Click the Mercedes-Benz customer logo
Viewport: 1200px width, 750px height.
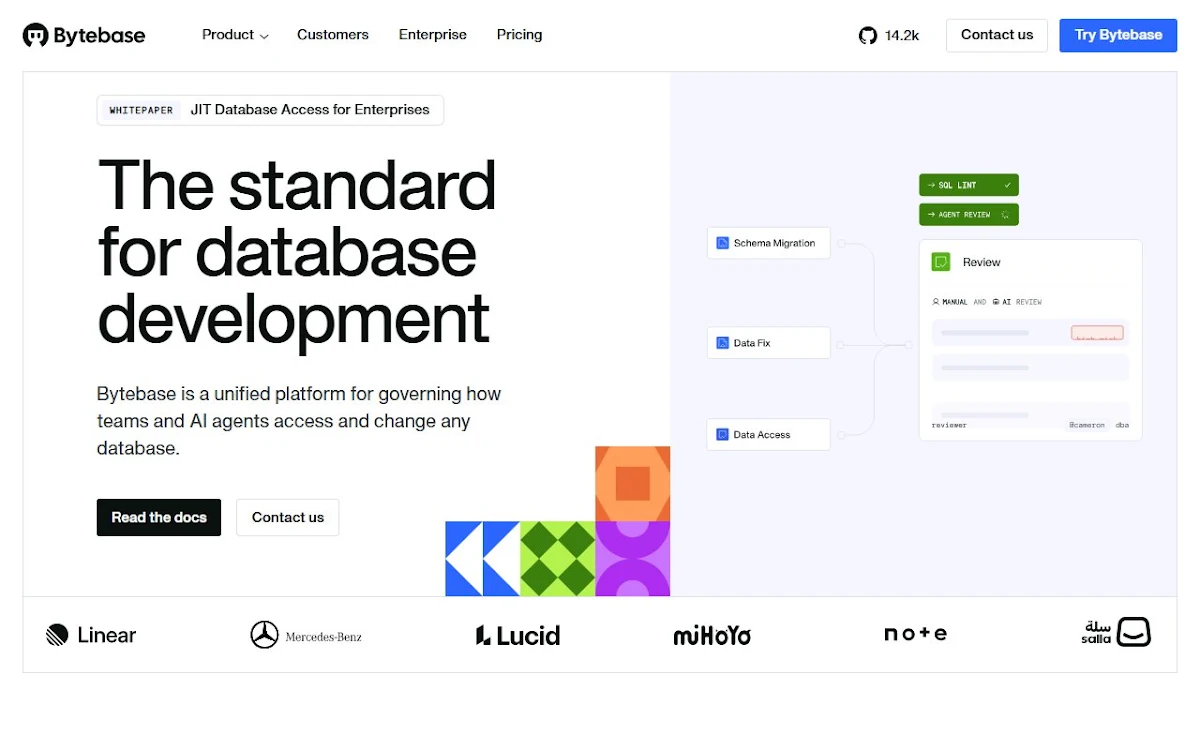(x=306, y=635)
